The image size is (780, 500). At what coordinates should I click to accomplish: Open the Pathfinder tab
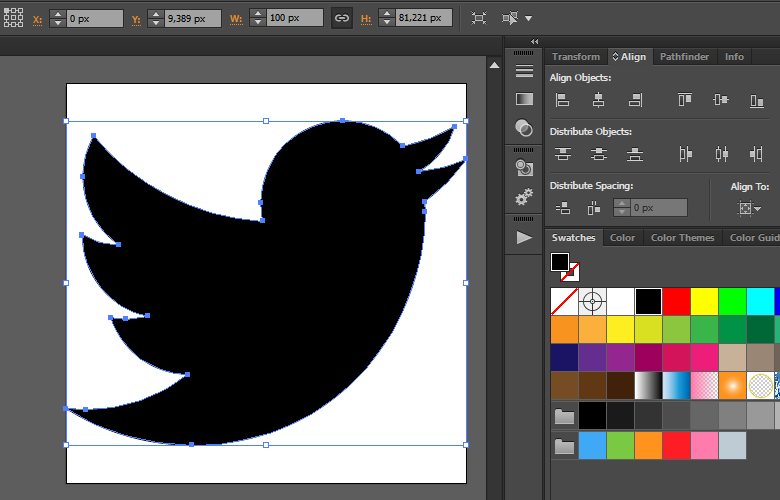684,57
